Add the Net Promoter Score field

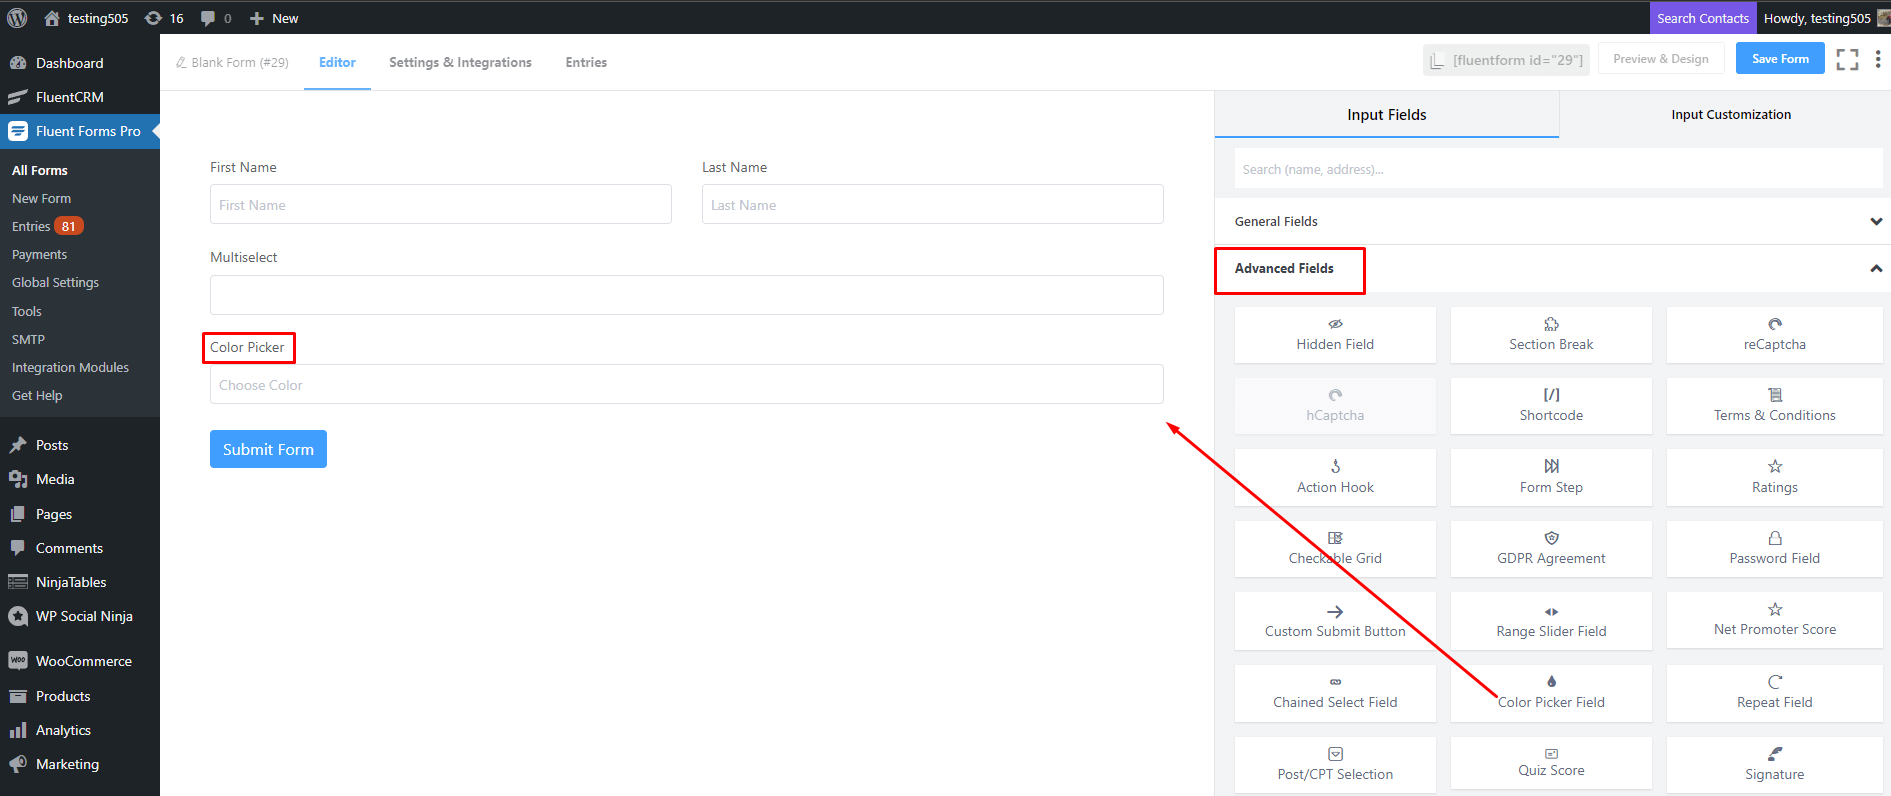coord(1774,621)
